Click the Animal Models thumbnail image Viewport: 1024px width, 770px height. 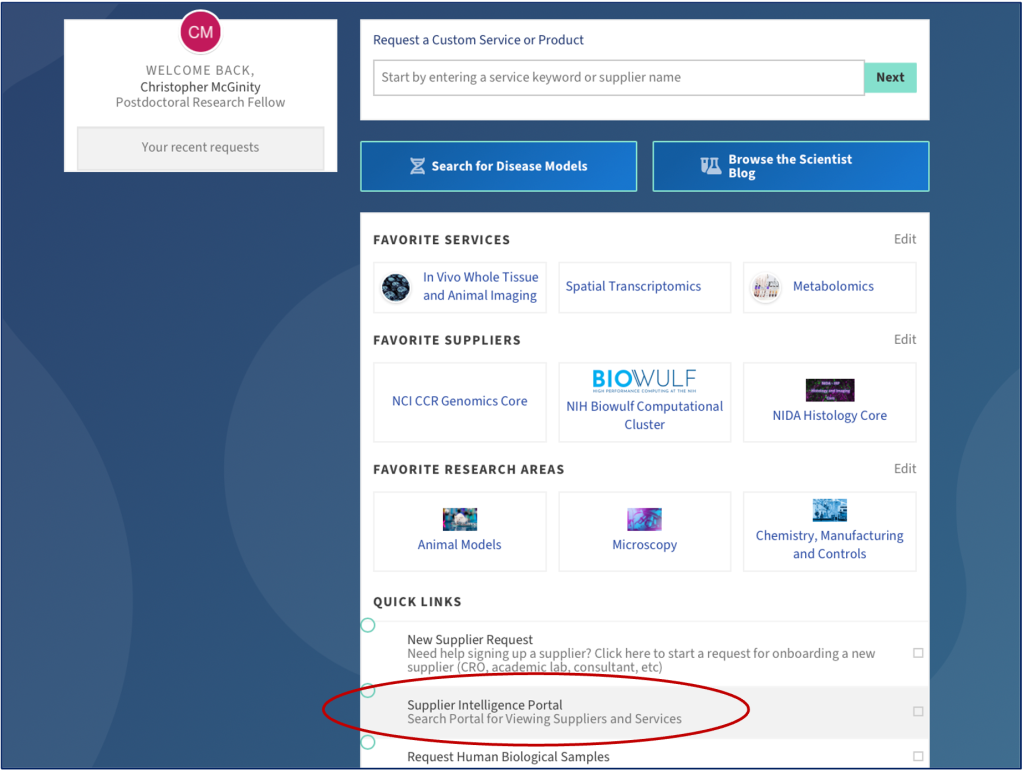pyautogui.click(x=459, y=519)
